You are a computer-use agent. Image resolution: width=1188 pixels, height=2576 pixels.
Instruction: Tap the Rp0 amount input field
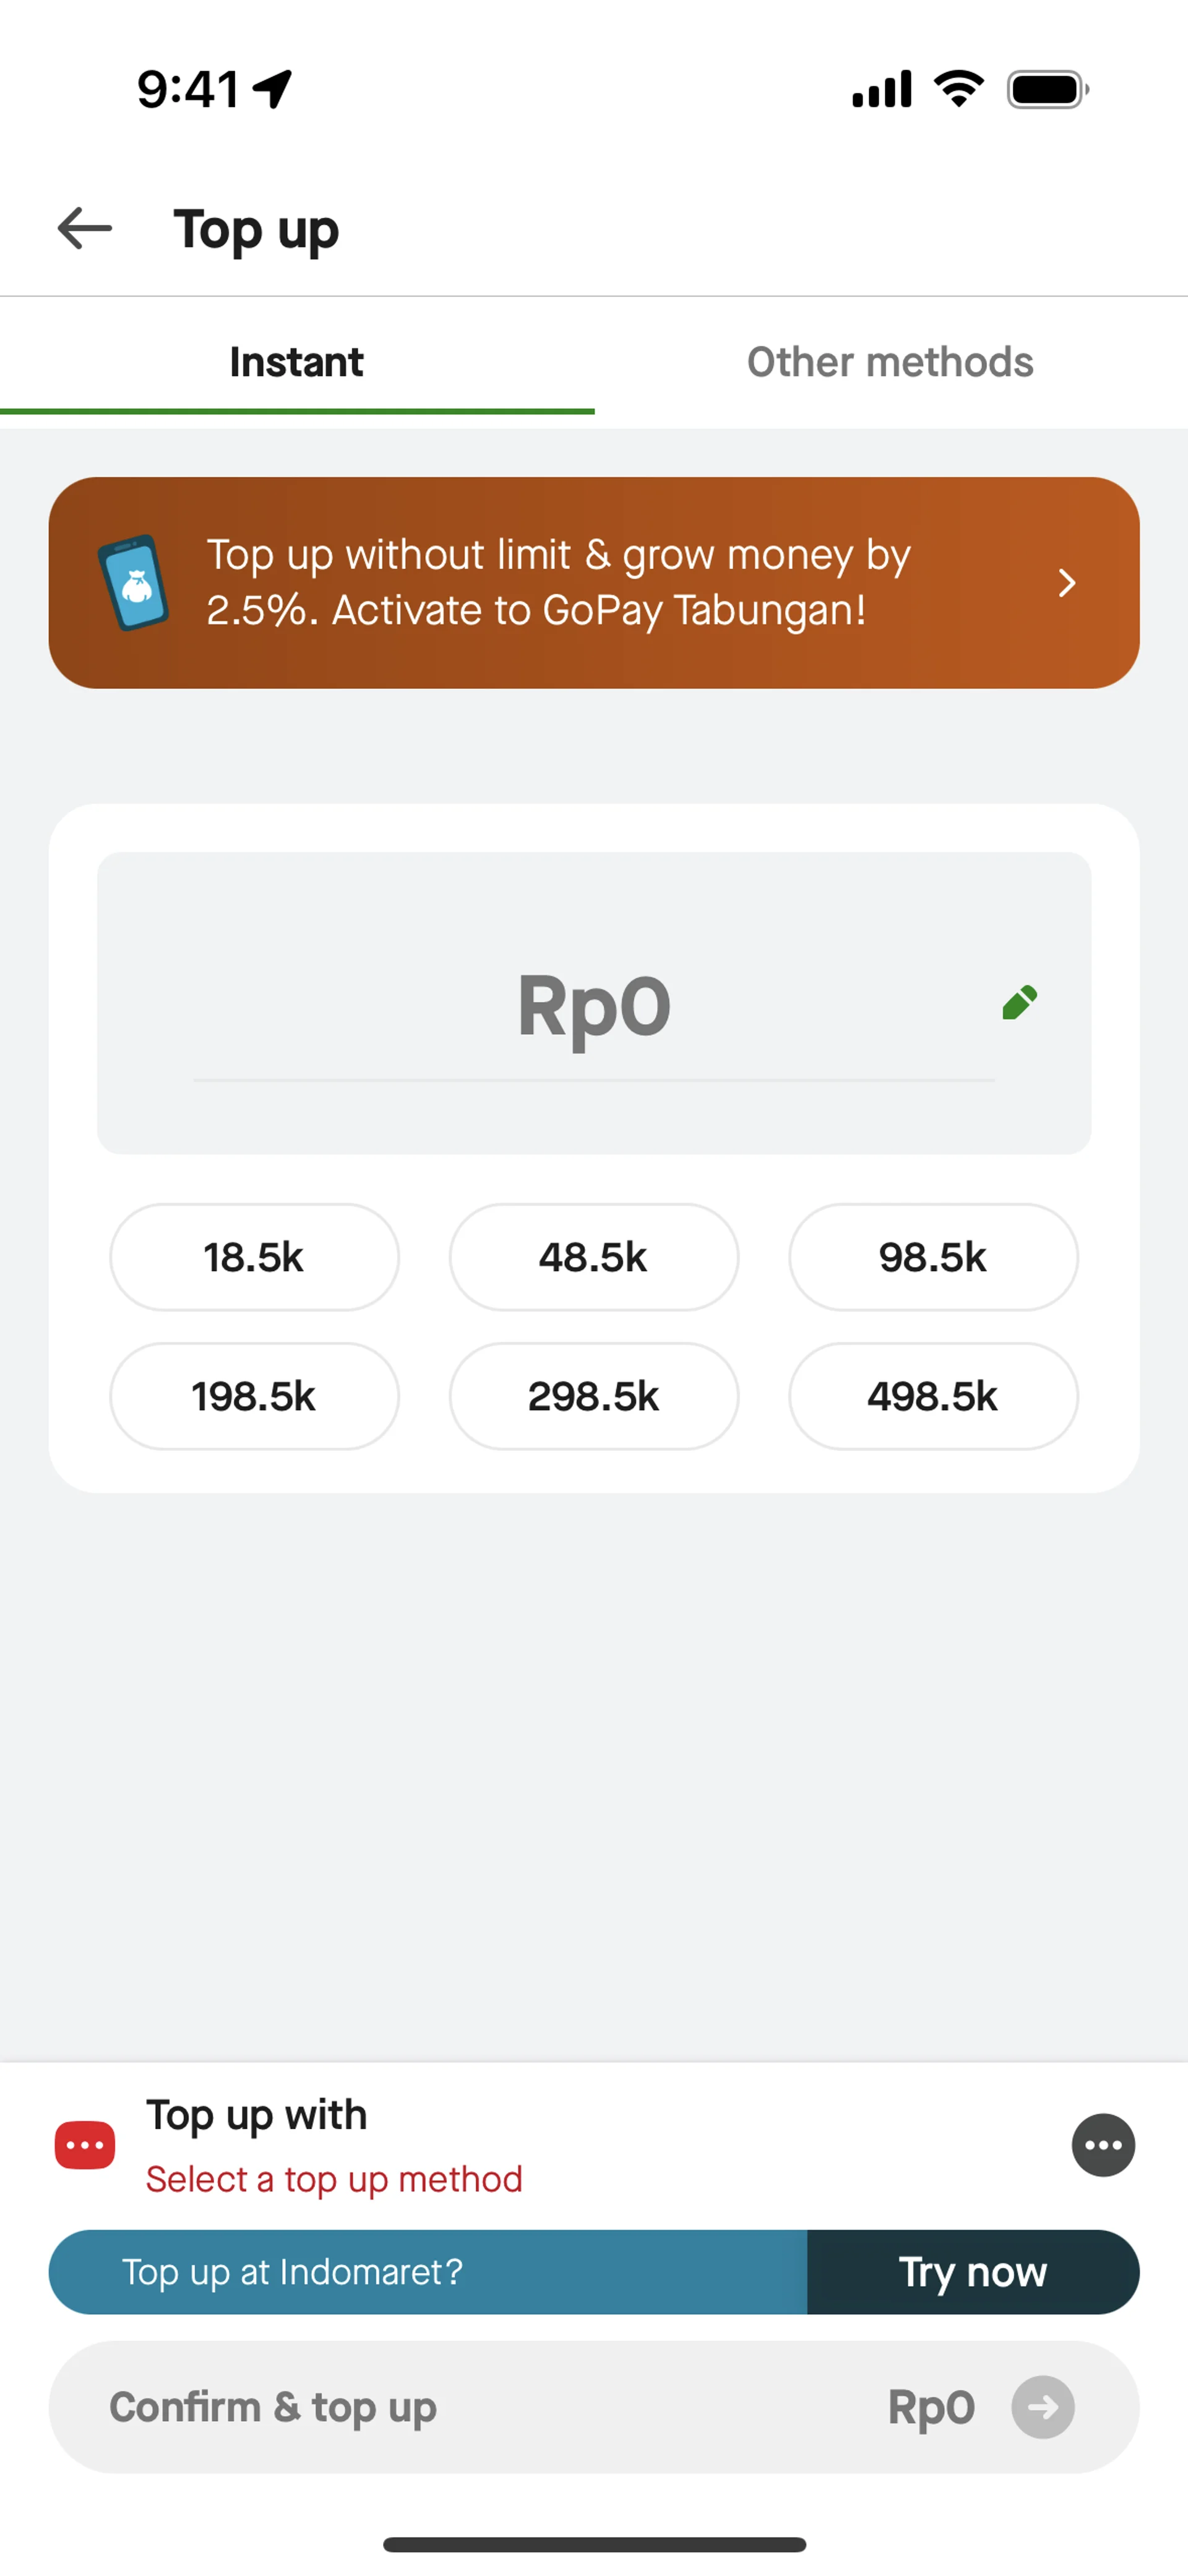click(594, 1005)
